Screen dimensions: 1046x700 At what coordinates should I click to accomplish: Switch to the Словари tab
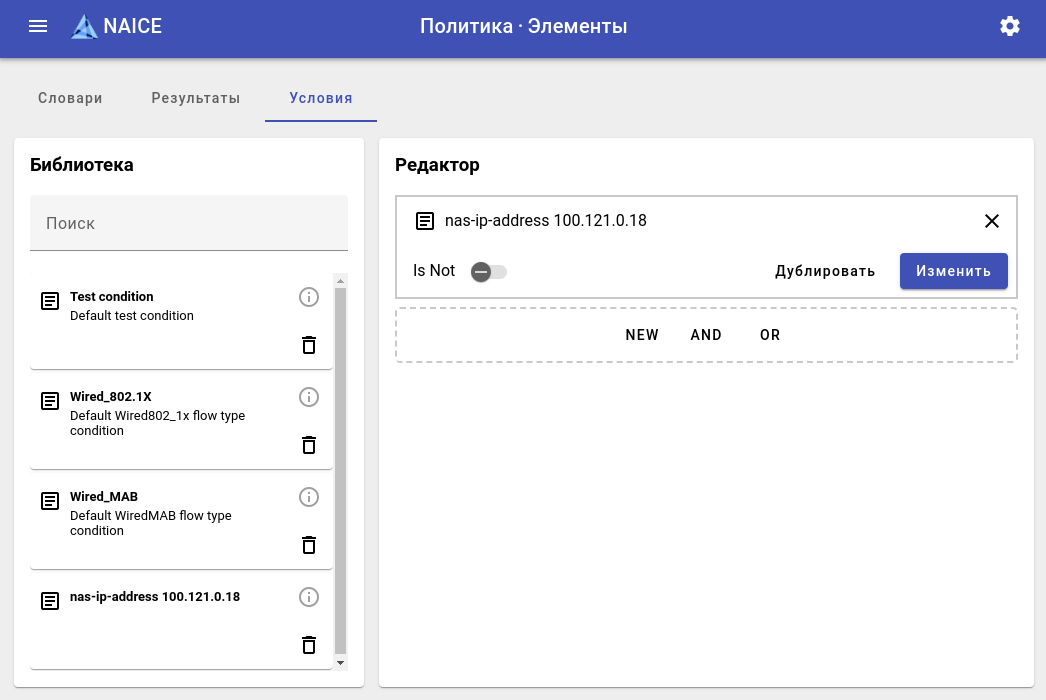point(70,98)
